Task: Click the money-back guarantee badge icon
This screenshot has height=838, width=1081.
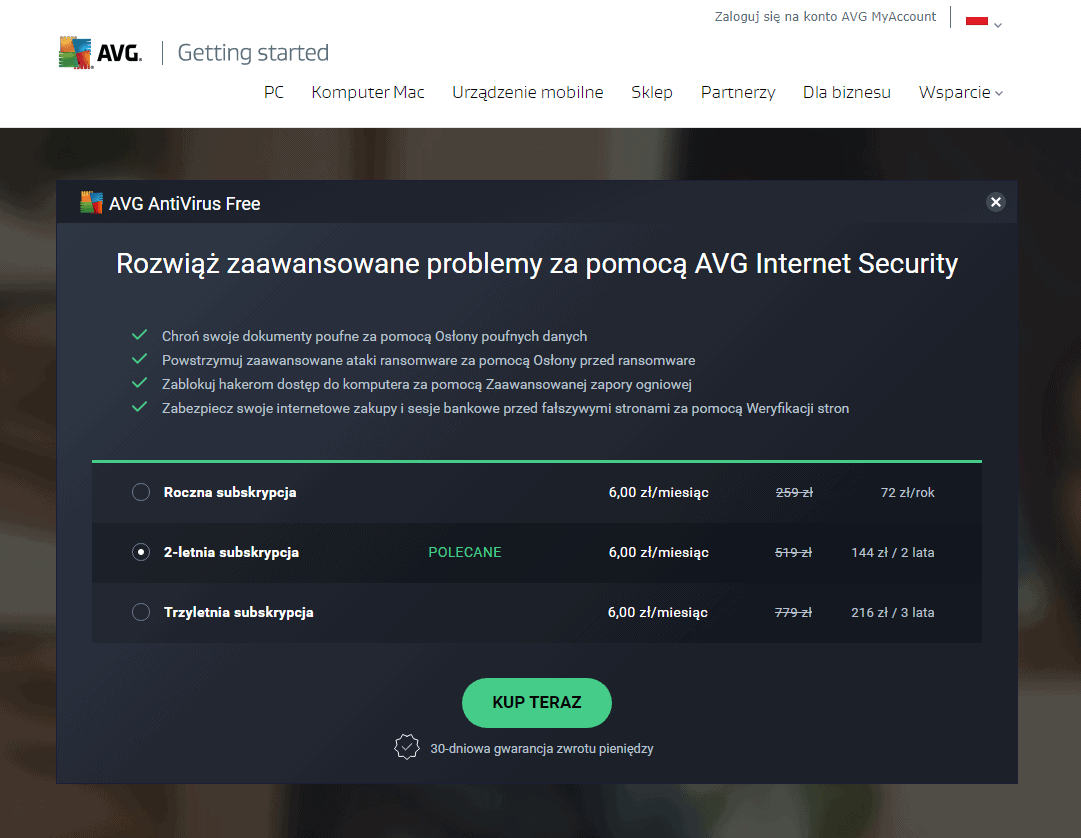Action: coord(407,746)
